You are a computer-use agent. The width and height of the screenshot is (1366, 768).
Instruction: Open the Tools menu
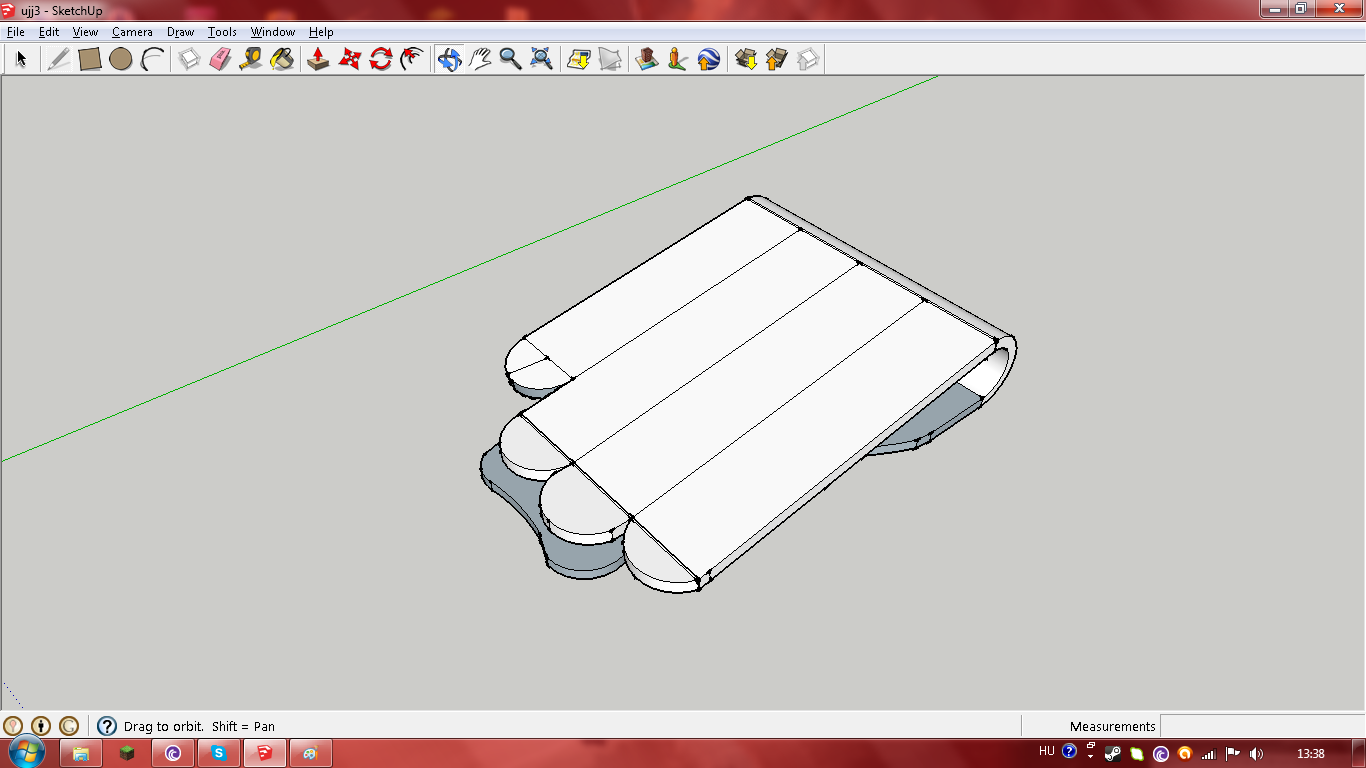tap(222, 32)
